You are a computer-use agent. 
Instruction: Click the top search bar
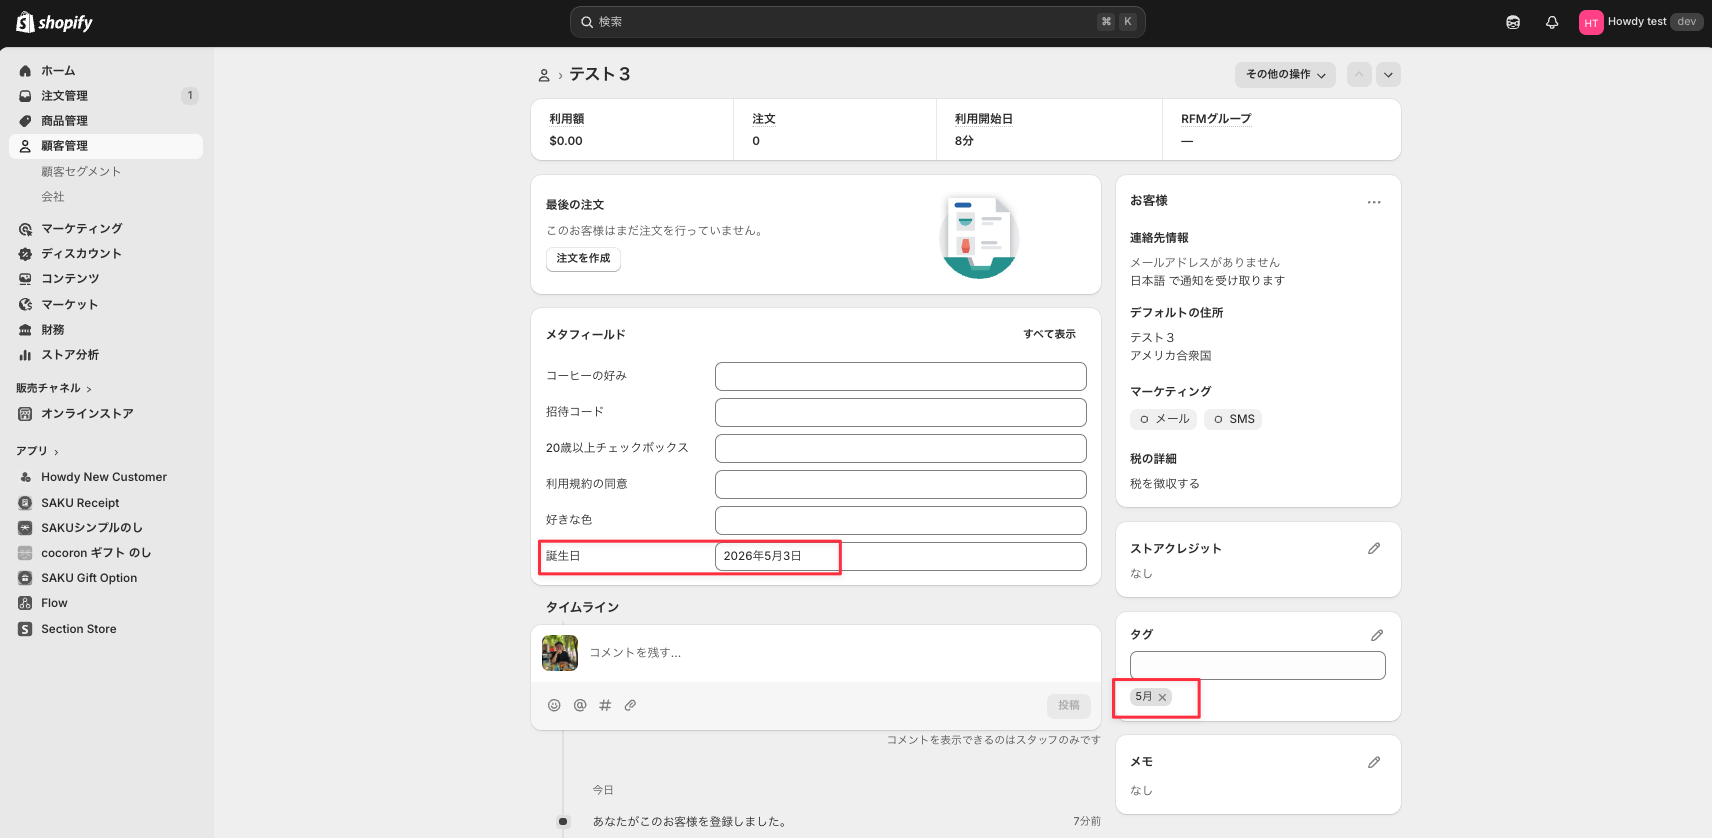(857, 22)
